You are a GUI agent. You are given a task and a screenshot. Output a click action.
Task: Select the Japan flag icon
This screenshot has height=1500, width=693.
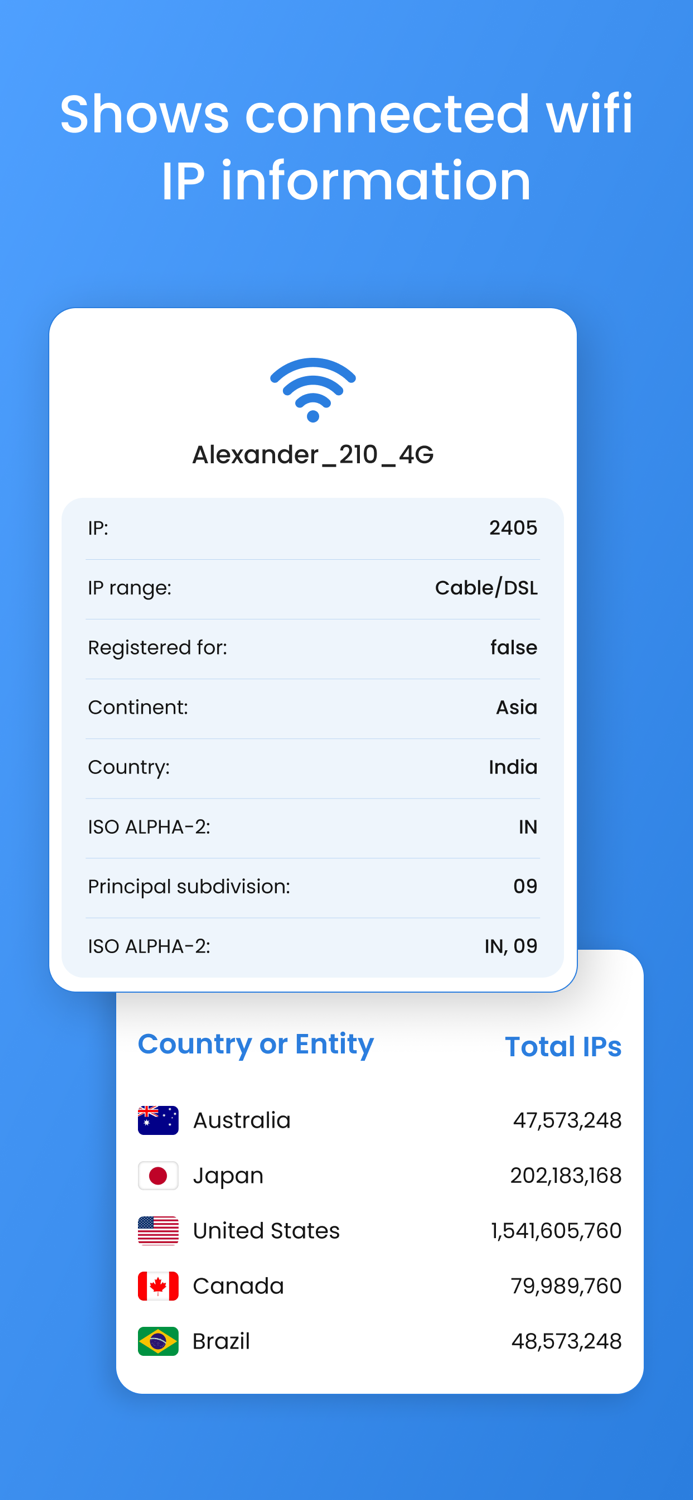(158, 1175)
